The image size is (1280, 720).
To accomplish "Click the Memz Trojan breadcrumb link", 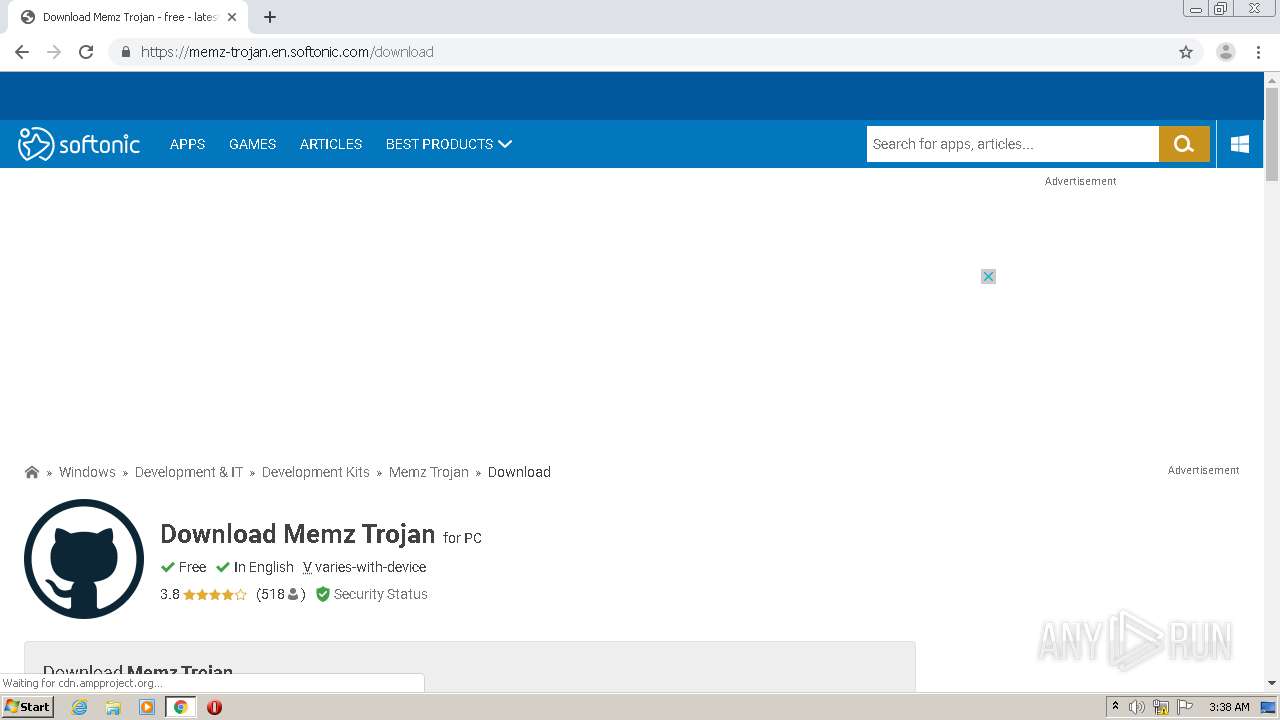I will point(429,472).
